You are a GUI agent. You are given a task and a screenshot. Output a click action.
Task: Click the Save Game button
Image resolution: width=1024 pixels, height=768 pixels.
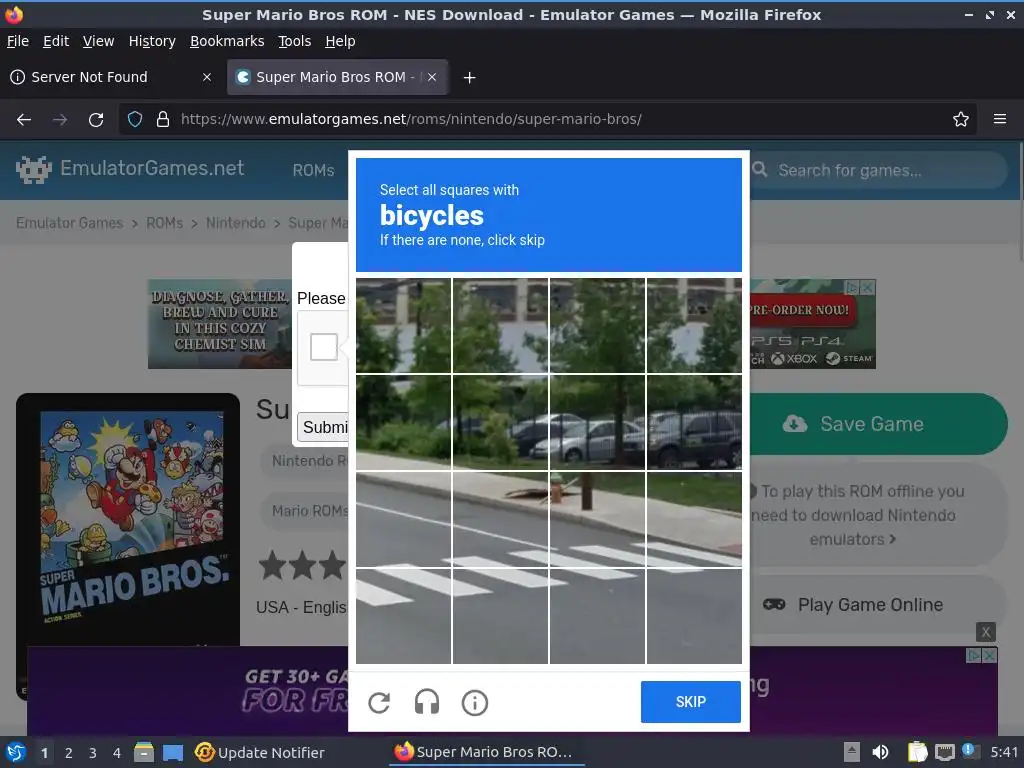point(879,424)
